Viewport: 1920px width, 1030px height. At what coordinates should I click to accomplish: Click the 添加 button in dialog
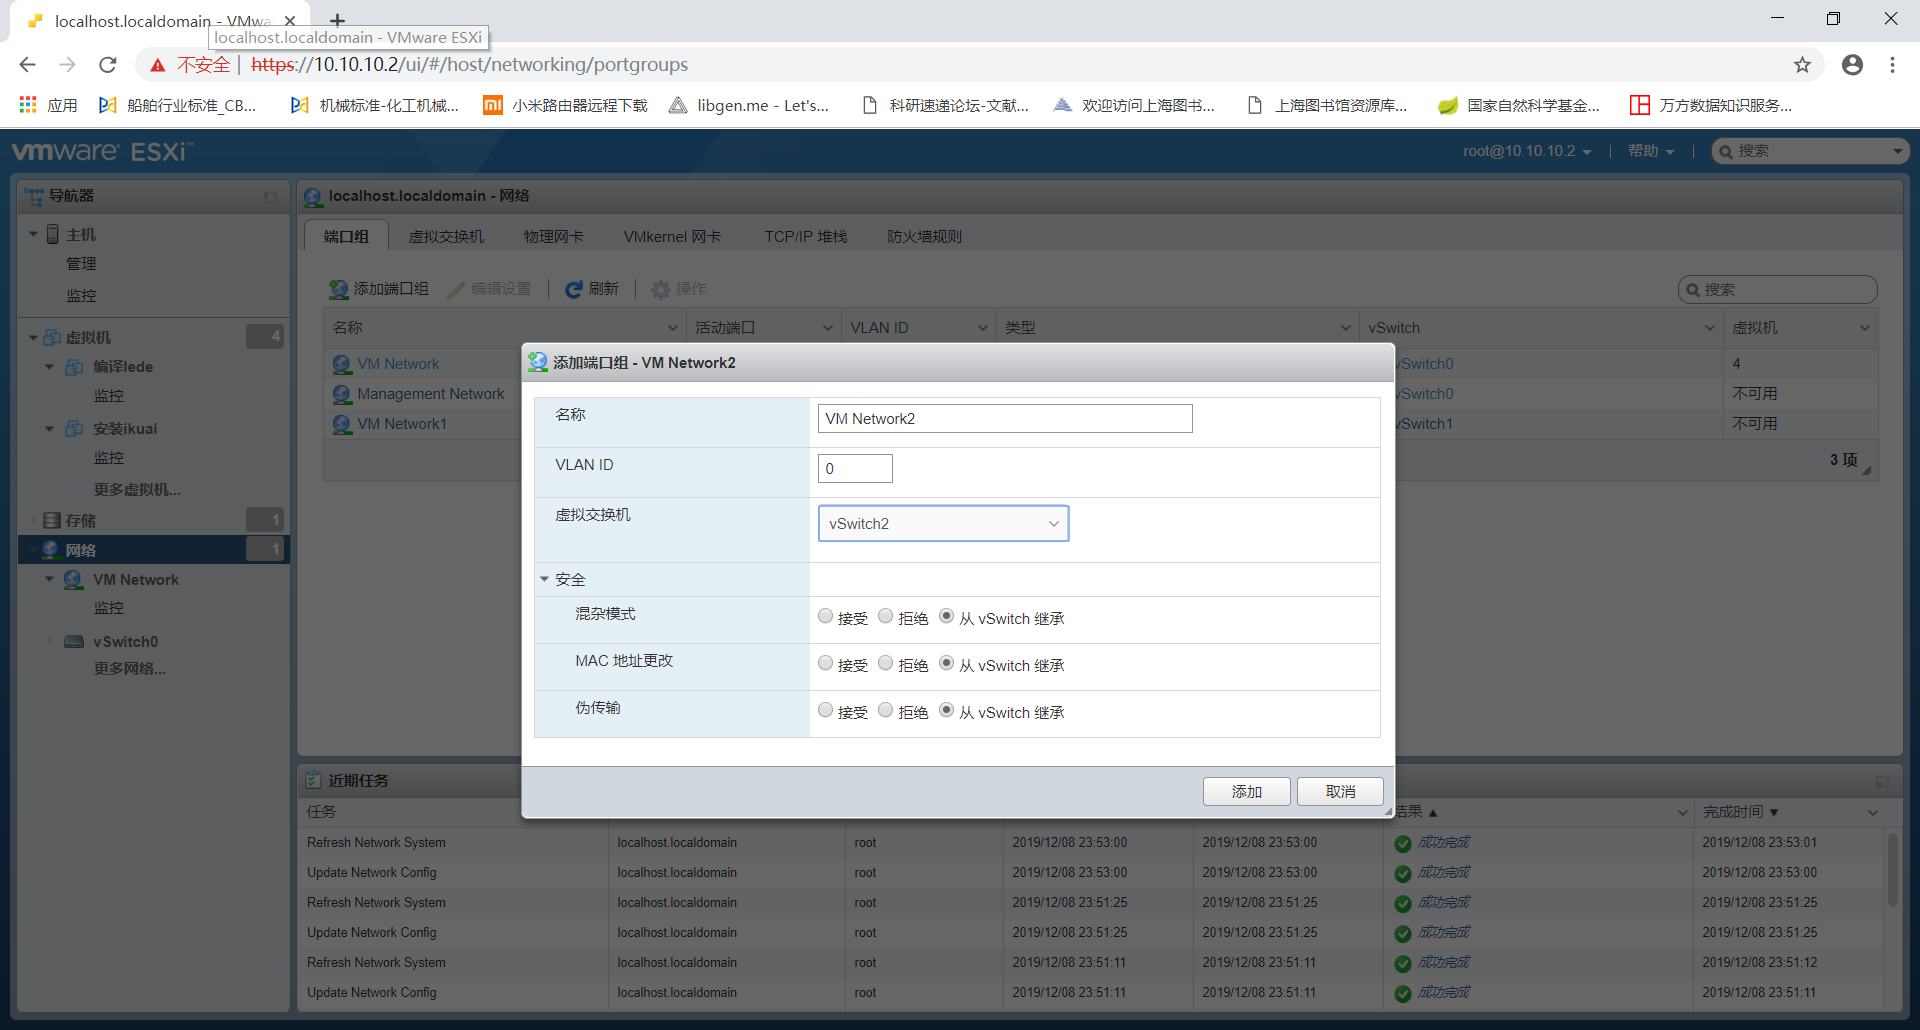click(1246, 792)
